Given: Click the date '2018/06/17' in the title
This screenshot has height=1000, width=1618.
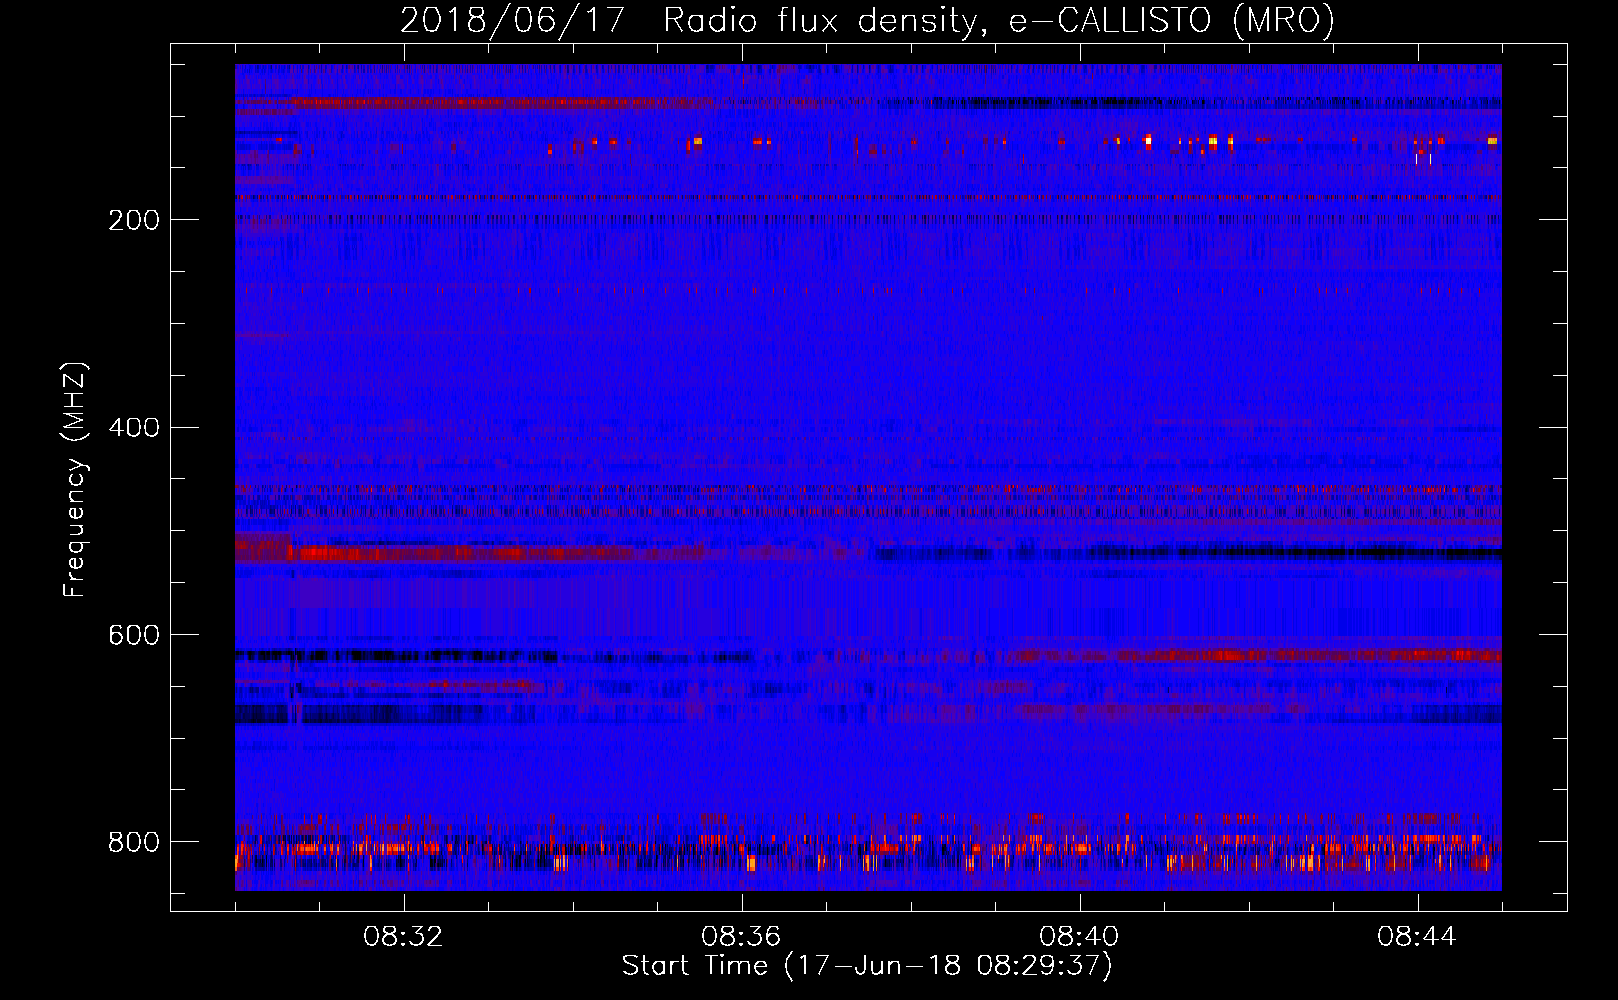Looking at the screenshot, I should [513, 21].
